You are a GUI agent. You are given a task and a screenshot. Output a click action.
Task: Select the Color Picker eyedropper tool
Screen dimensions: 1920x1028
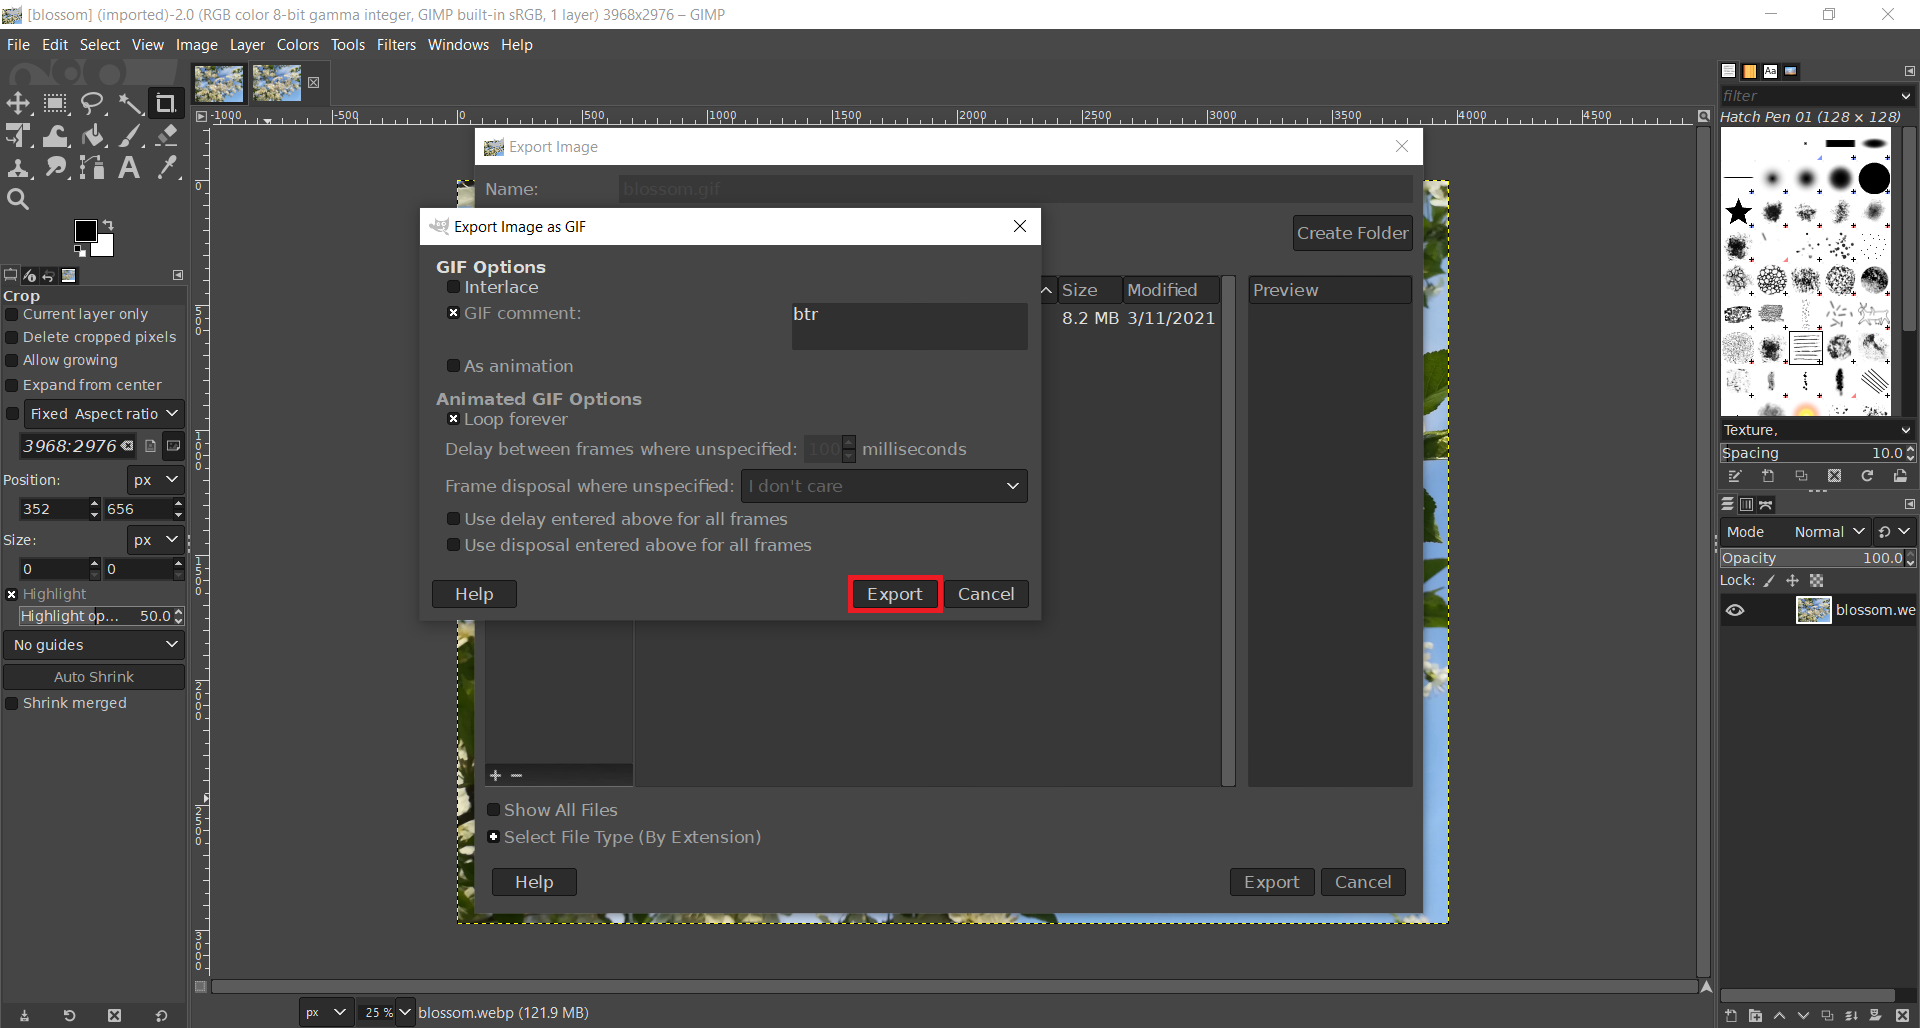coord(167,168)
